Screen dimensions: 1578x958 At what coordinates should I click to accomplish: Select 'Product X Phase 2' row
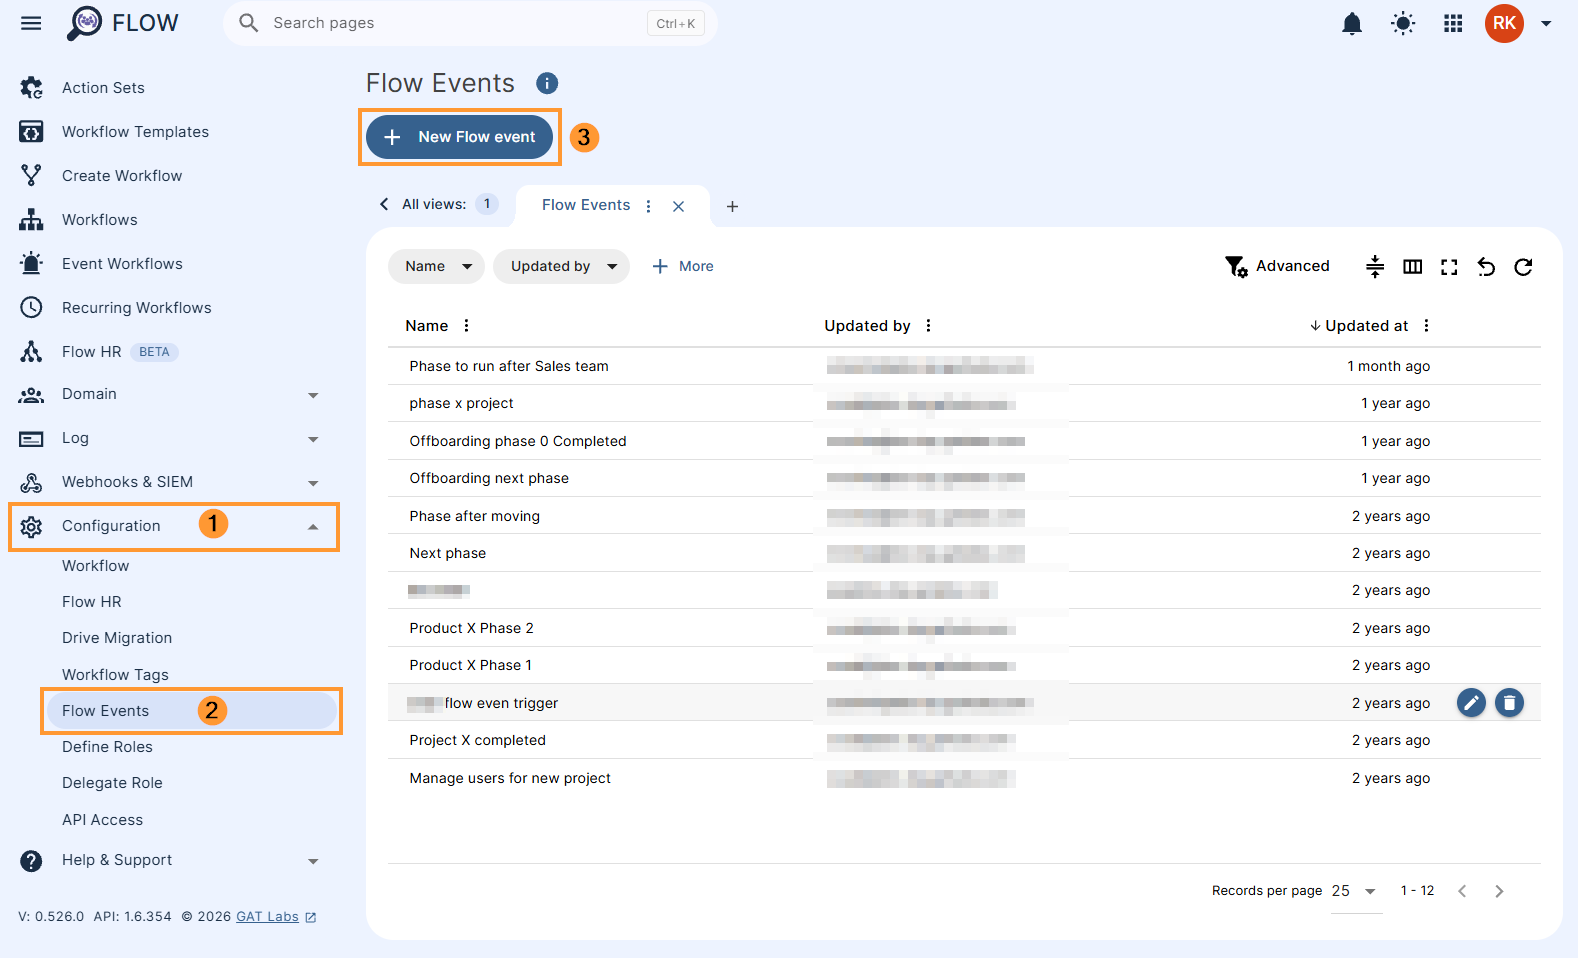964,628
